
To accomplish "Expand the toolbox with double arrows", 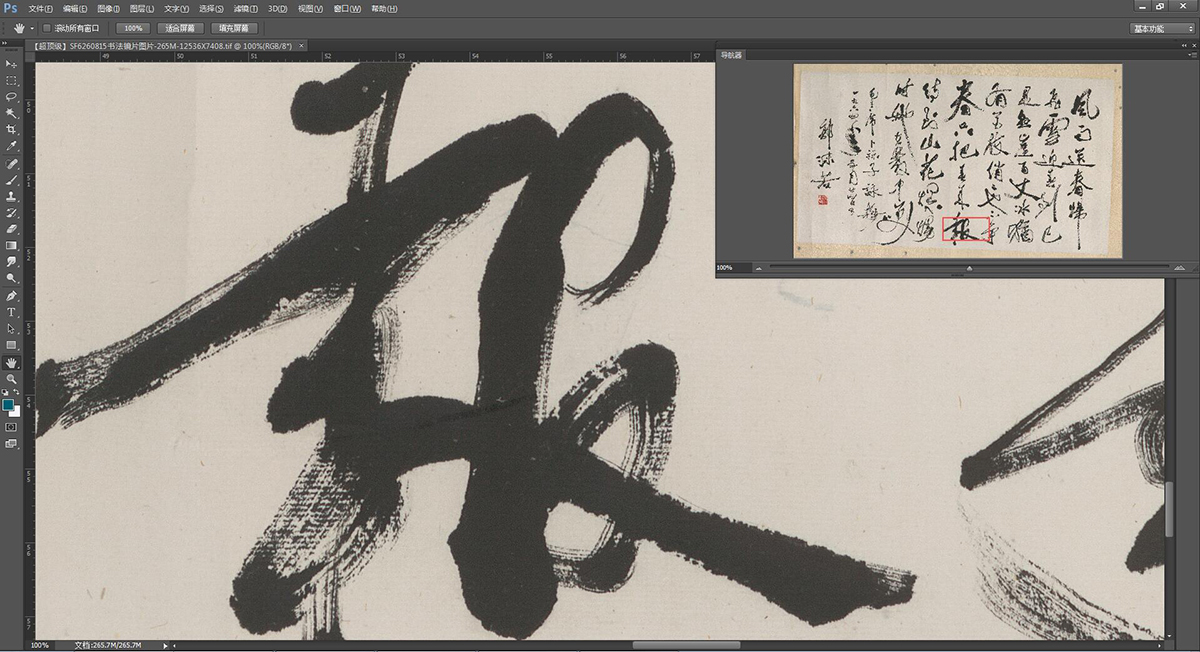I will tap(6, 45).
